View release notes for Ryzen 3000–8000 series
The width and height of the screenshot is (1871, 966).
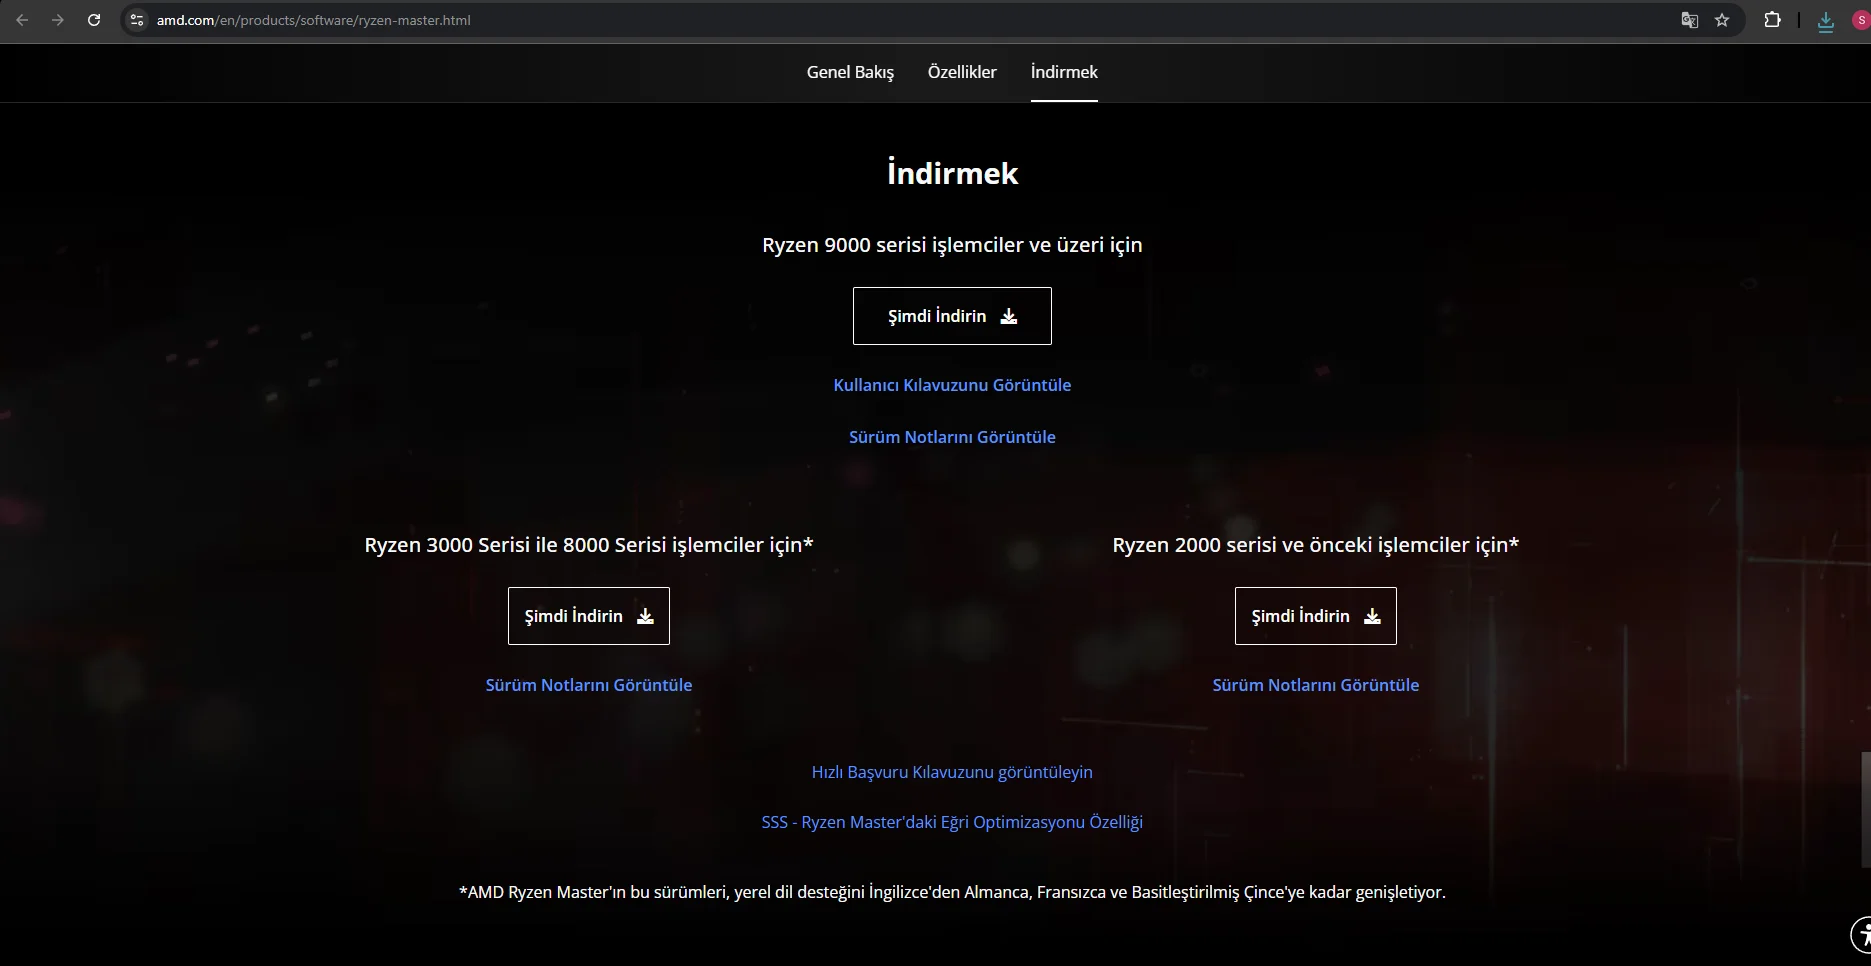tap(589, 685)
